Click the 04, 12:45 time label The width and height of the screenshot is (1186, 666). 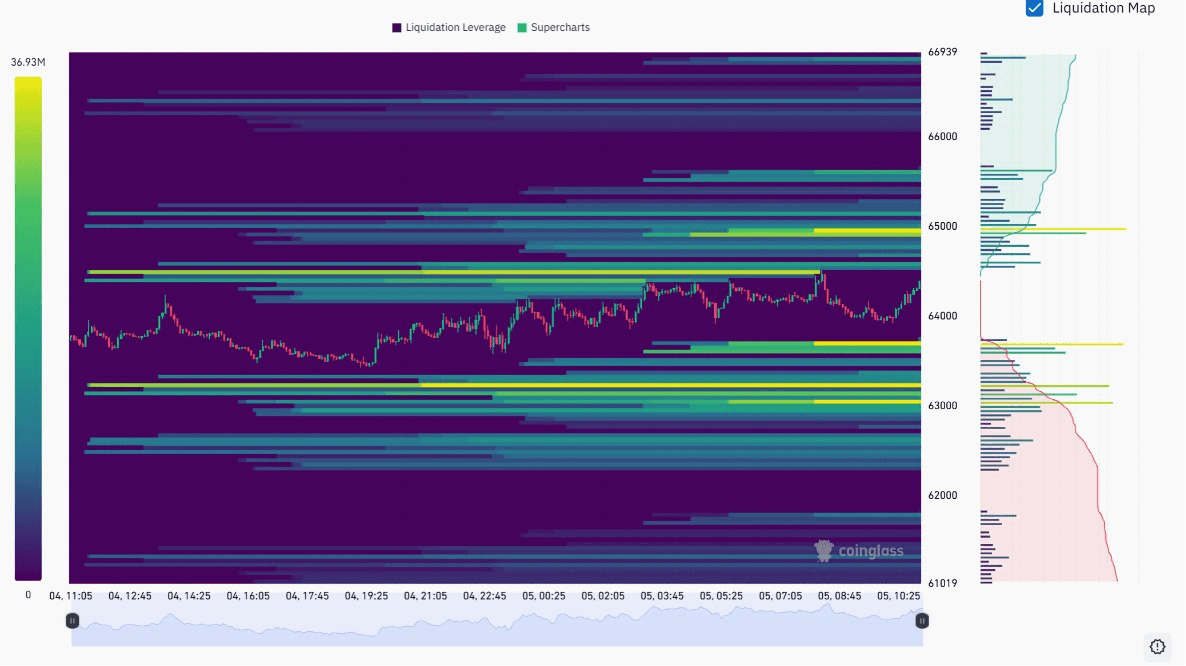pos(129,596)
